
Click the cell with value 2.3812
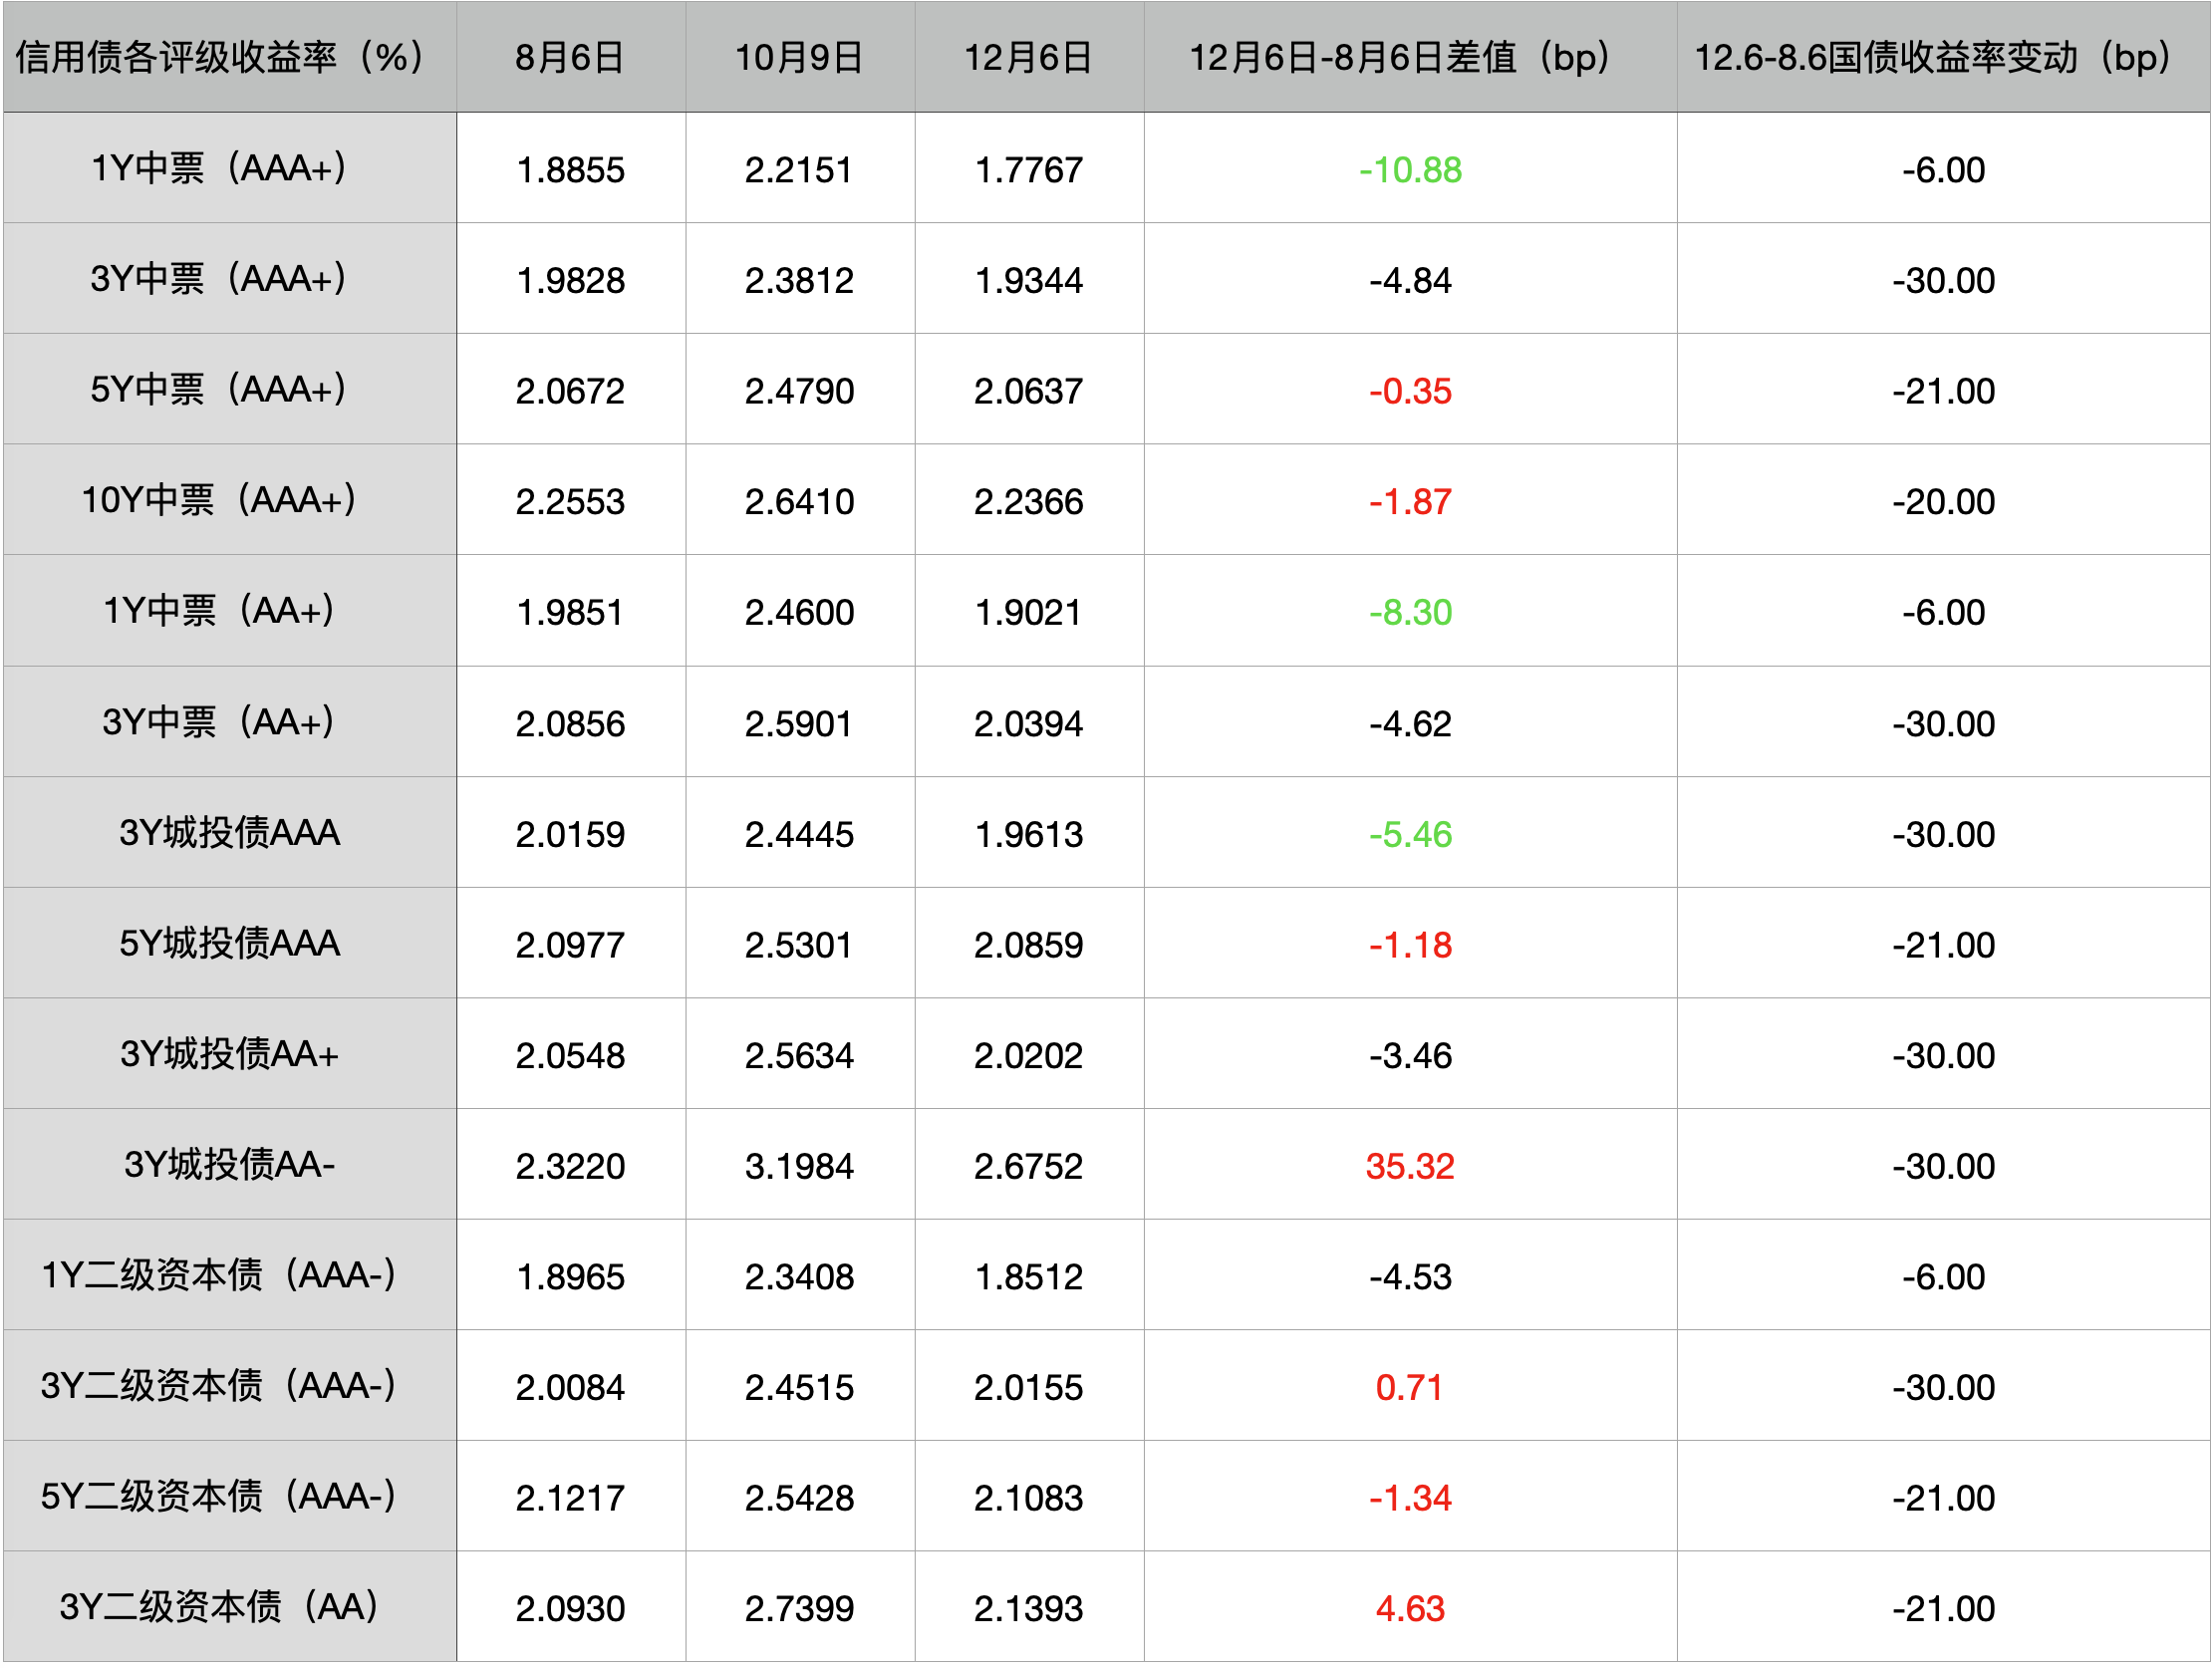[800, 280]
